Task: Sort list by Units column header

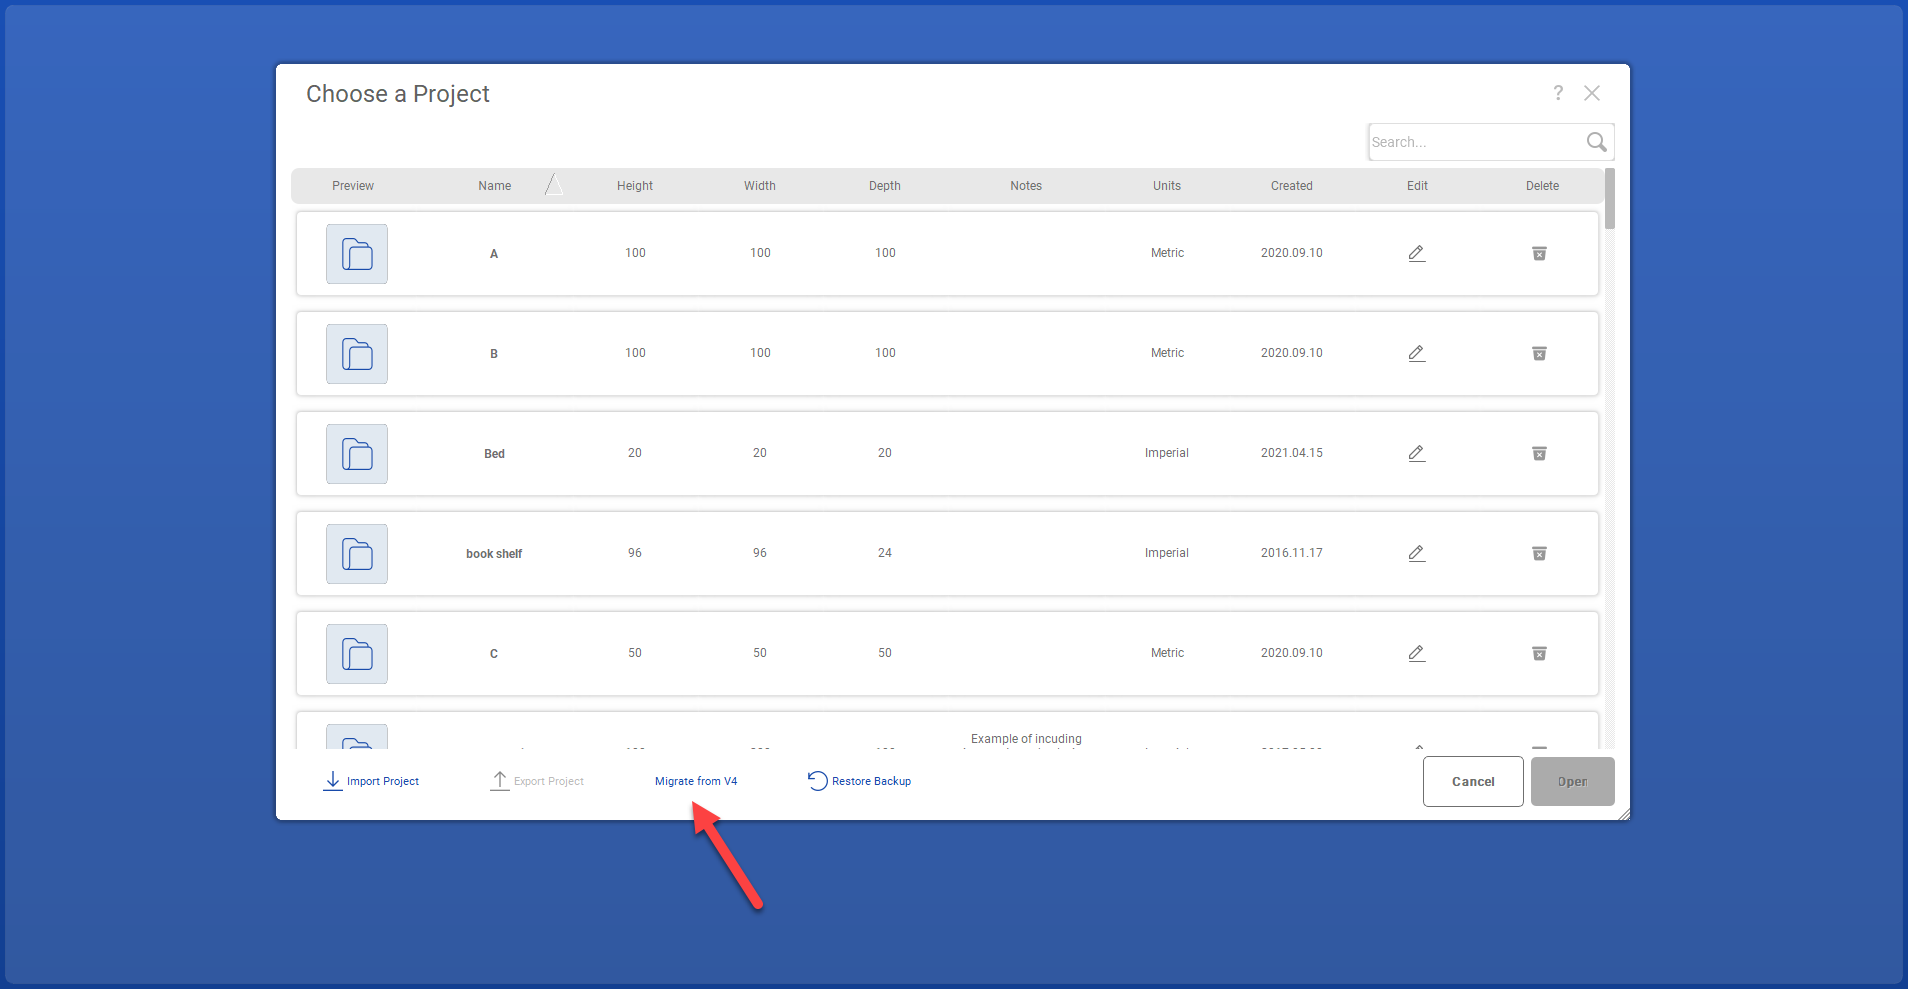Action: 1166,186
